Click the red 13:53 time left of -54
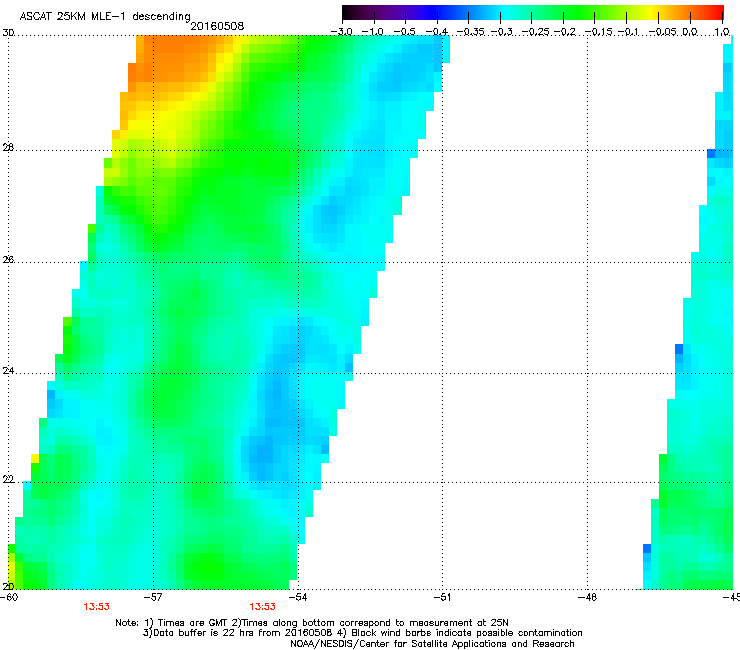 pyautogui.click(x=262, y=607)
